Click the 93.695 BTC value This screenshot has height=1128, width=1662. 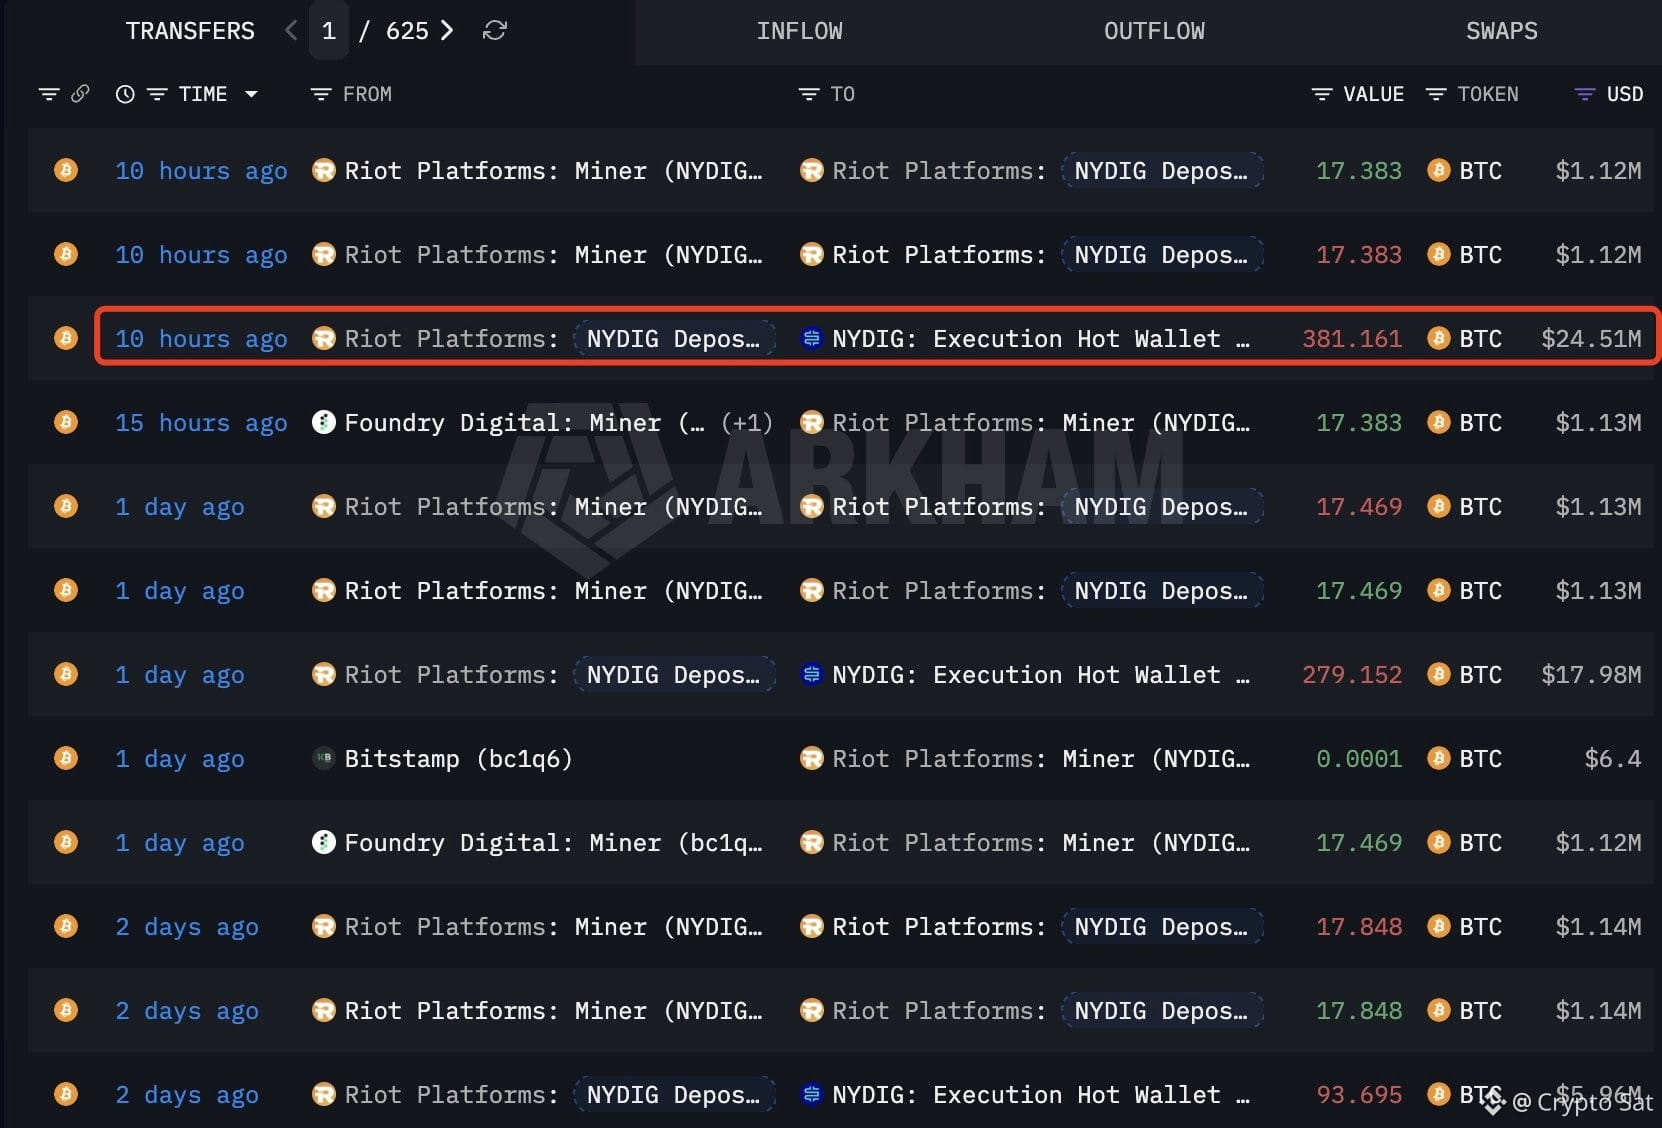(1359, 1095)
